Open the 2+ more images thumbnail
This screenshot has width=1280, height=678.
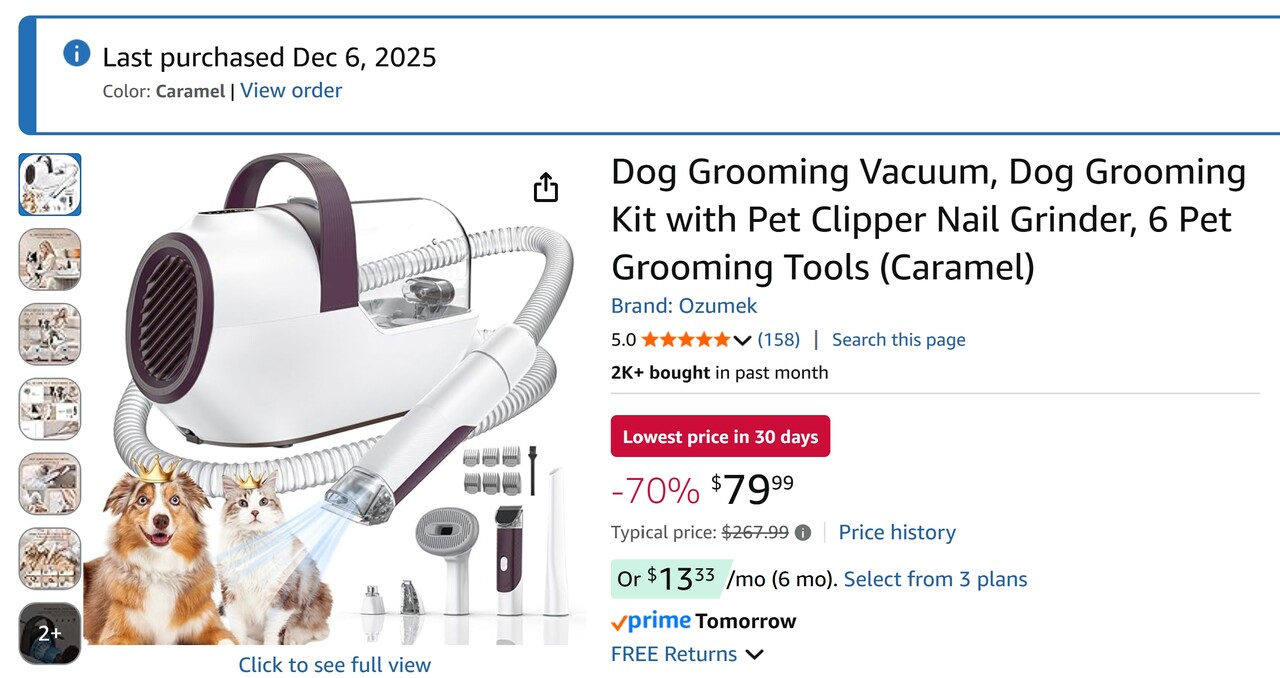(x=50, y=633)
